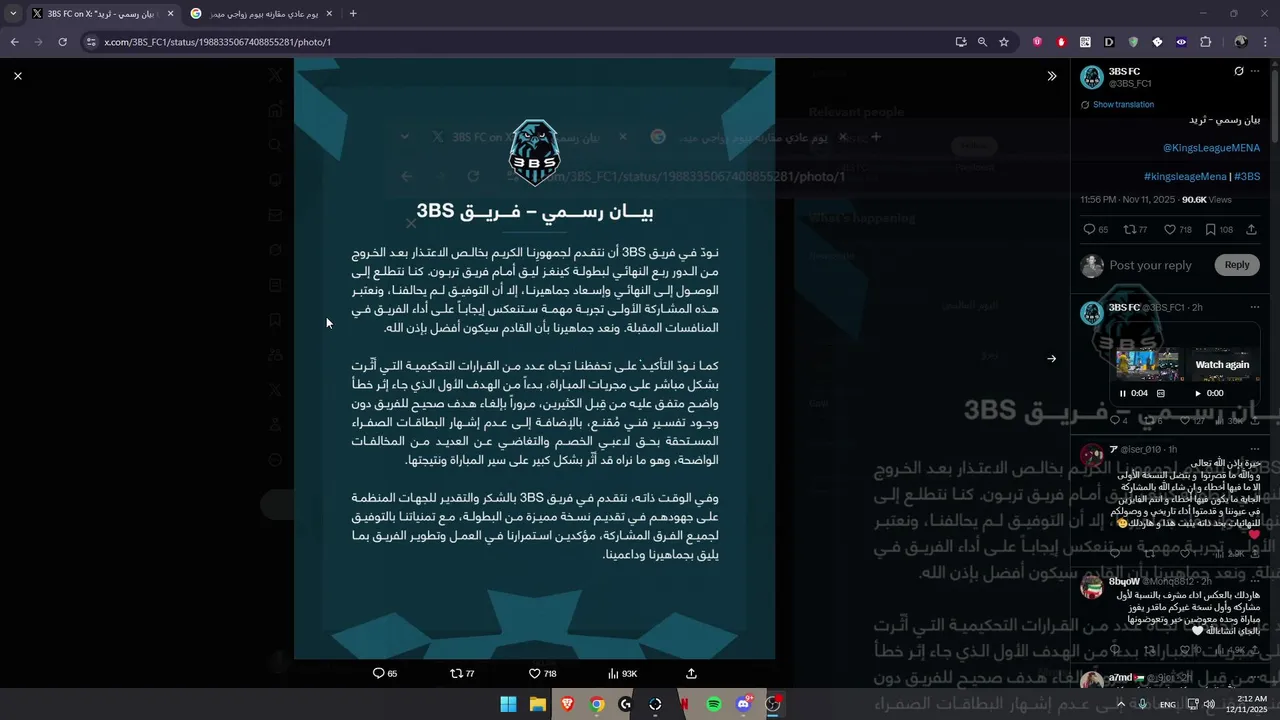Open the white diamond tag extension

coord(1157,42)
